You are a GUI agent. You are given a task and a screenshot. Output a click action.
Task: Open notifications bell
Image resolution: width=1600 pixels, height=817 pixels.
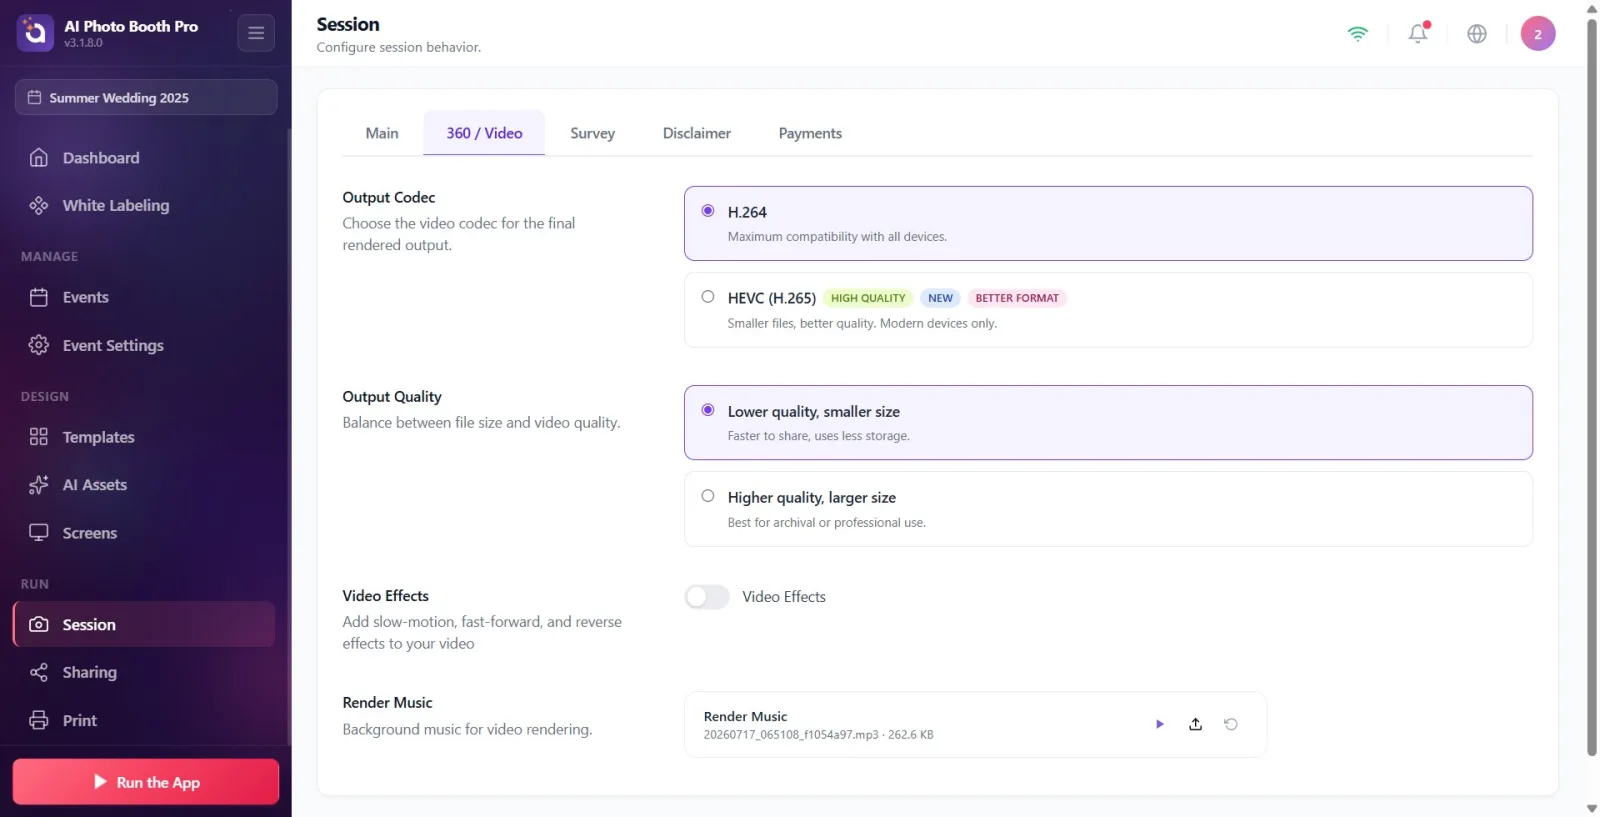[1418, 33]
